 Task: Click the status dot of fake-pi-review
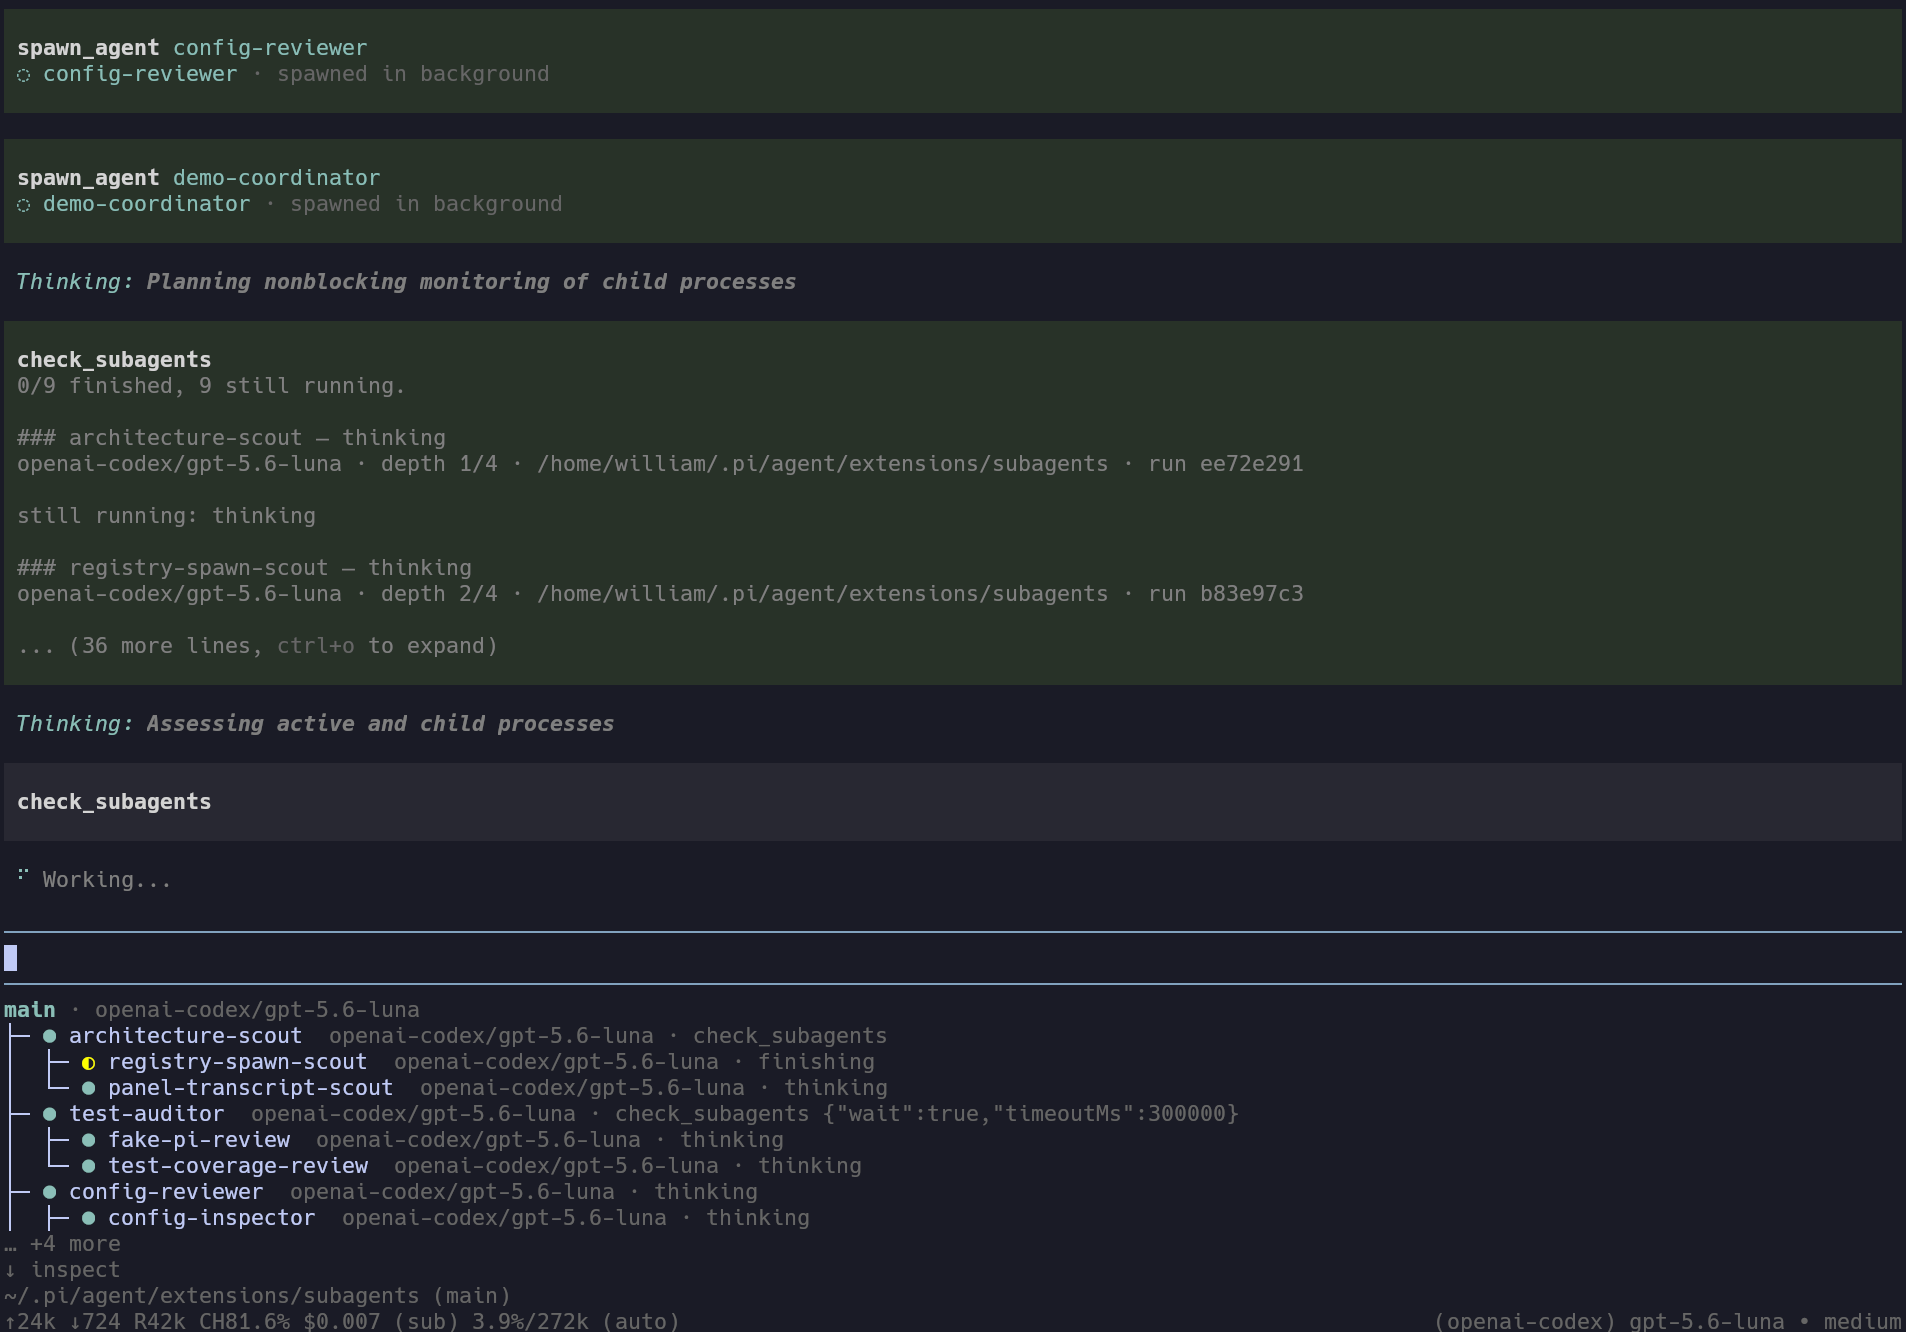click(x=88, y=1140)
